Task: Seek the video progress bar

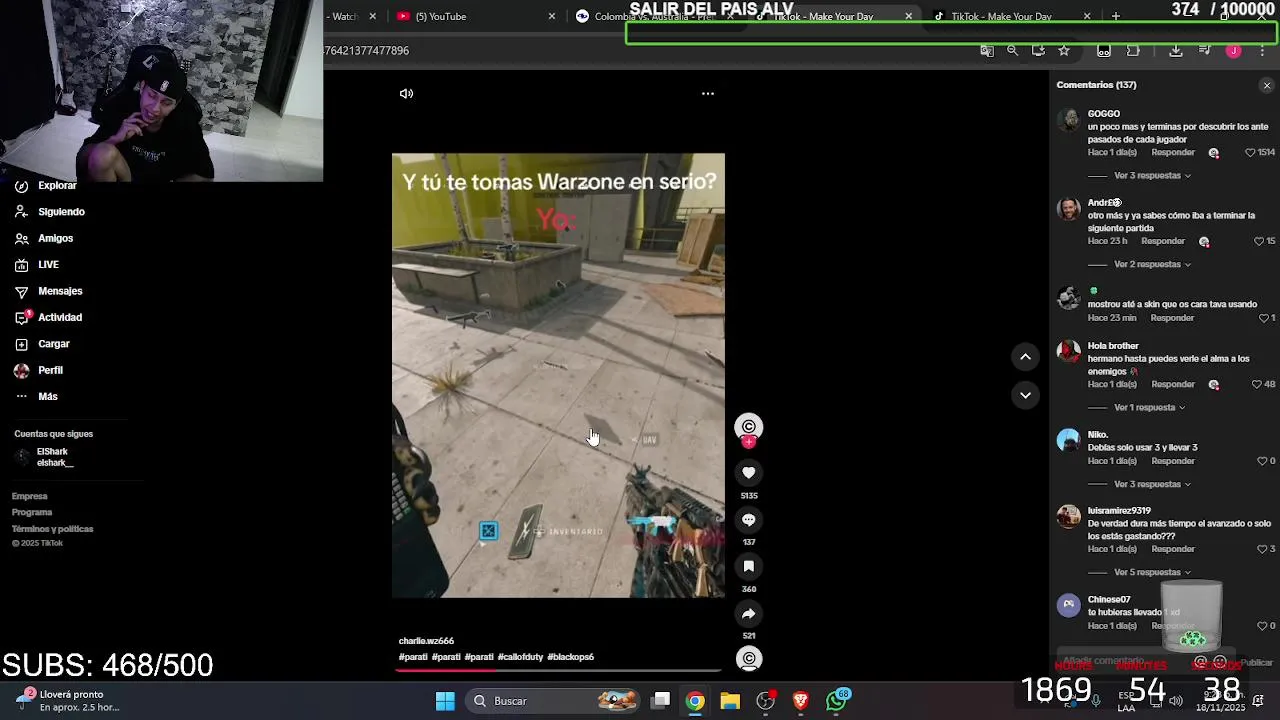Action: pyautogui.click(x=558, y=670)
